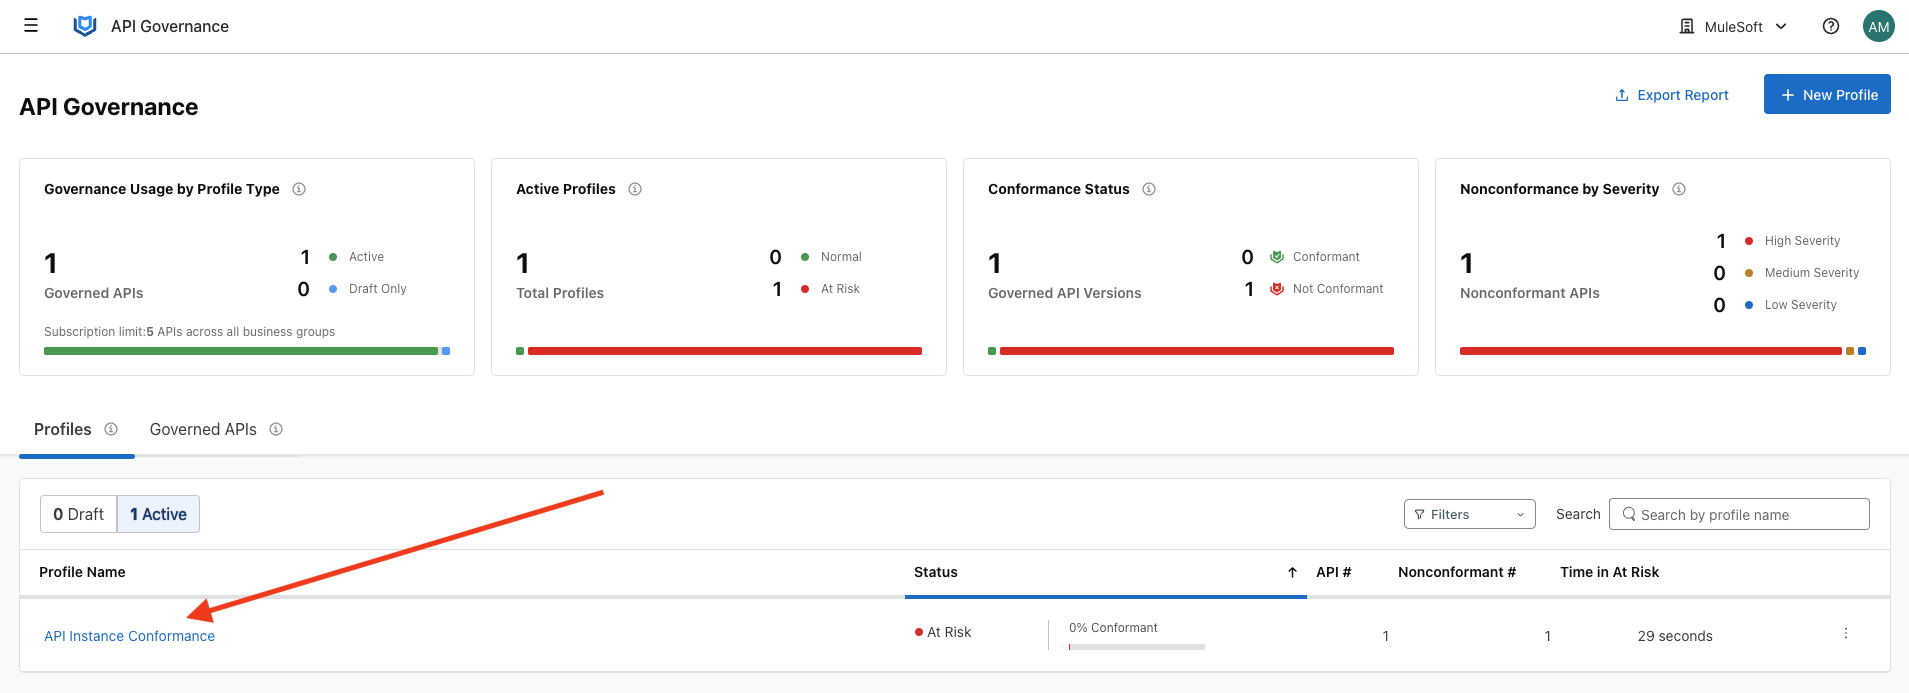
Task: Open the row's three-dot actions menu
Action: (x=1845, y=634)
